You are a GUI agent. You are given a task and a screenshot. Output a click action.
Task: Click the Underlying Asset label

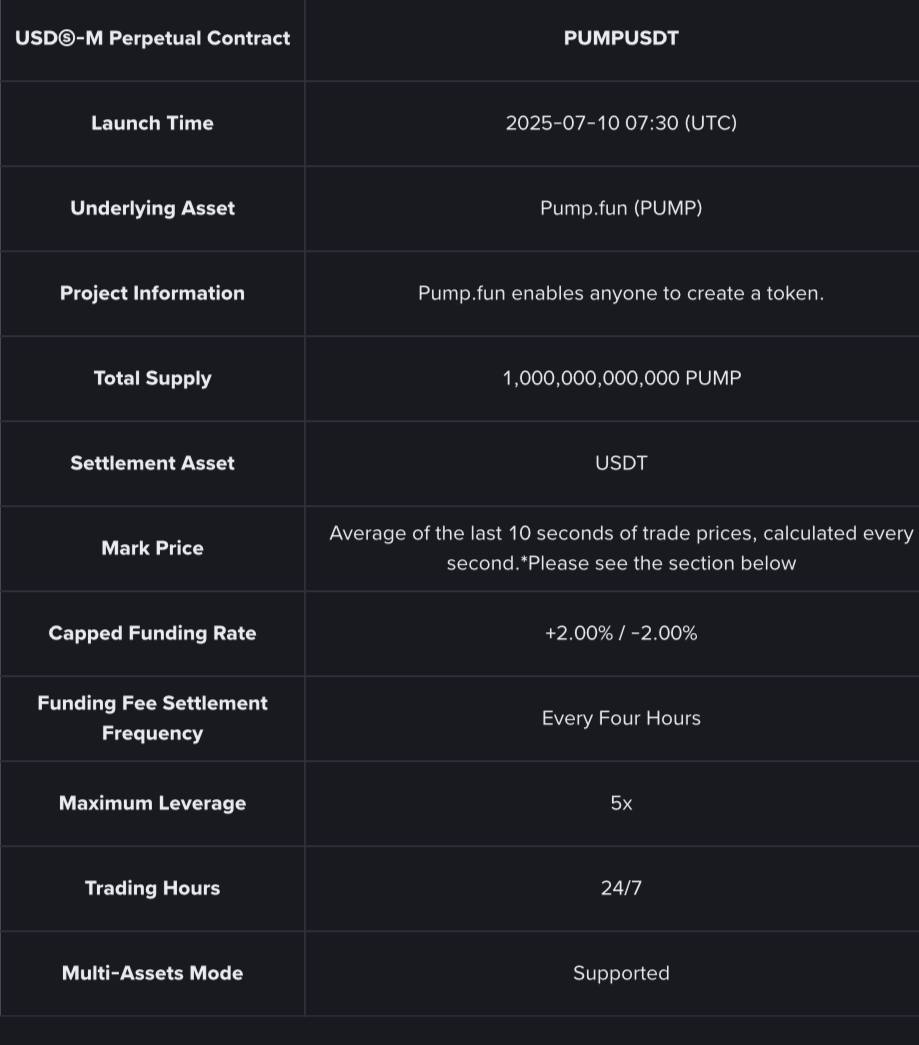[153, 208]
